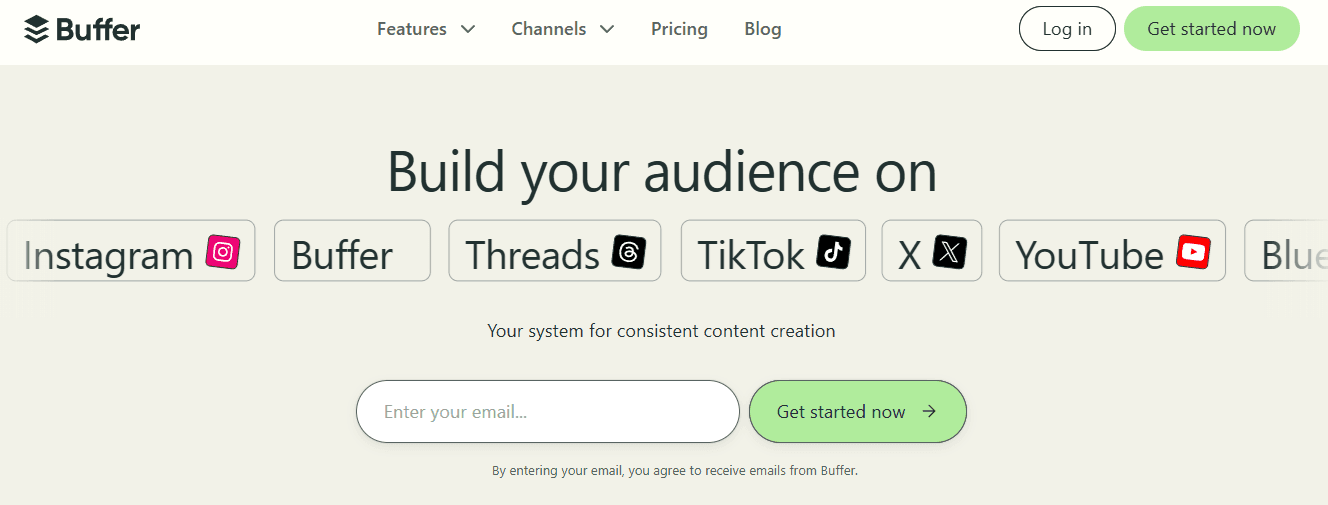Click the arrow inside green Get started button
The image size is (1328, 505).
pos(929,411)
